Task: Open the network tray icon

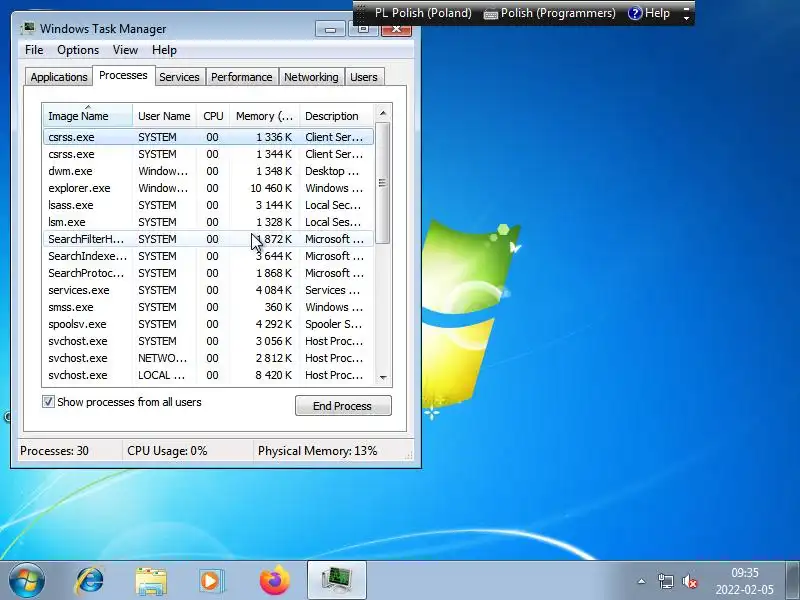Action: tap(665, 581)
